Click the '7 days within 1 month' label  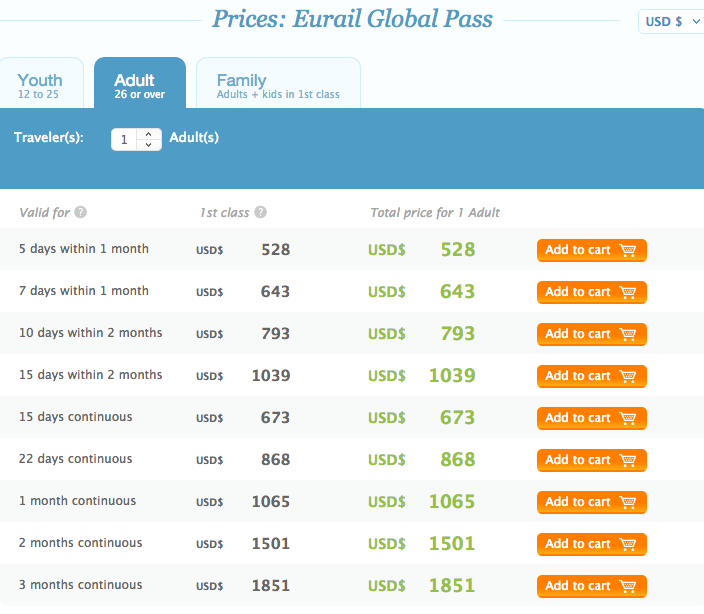click(84, 291)
